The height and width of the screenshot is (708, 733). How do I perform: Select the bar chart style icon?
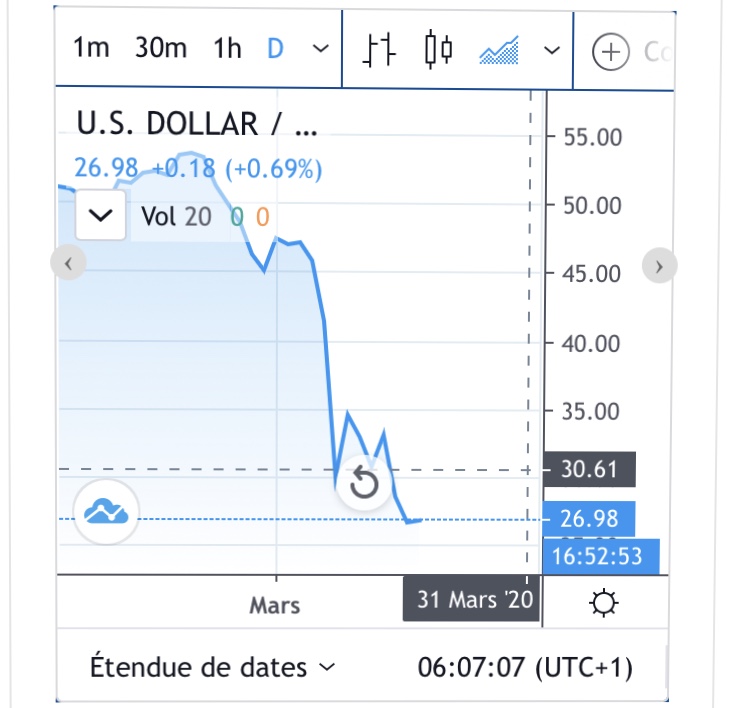tap(379, 49)
